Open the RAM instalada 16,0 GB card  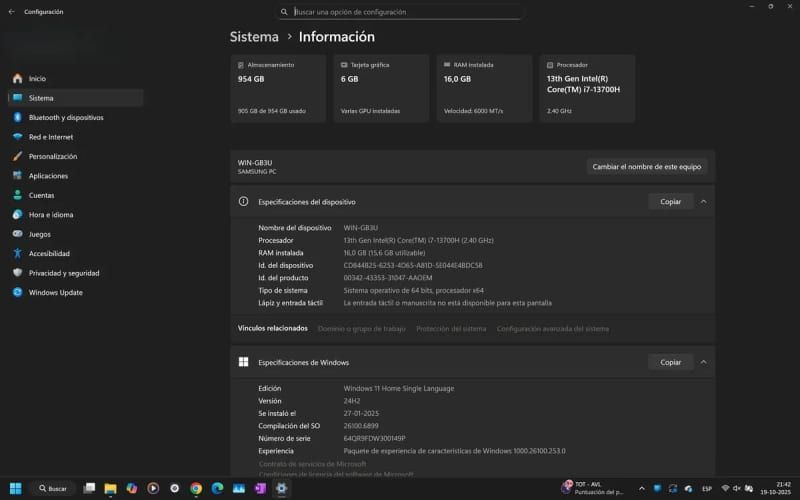click(484, 88)
